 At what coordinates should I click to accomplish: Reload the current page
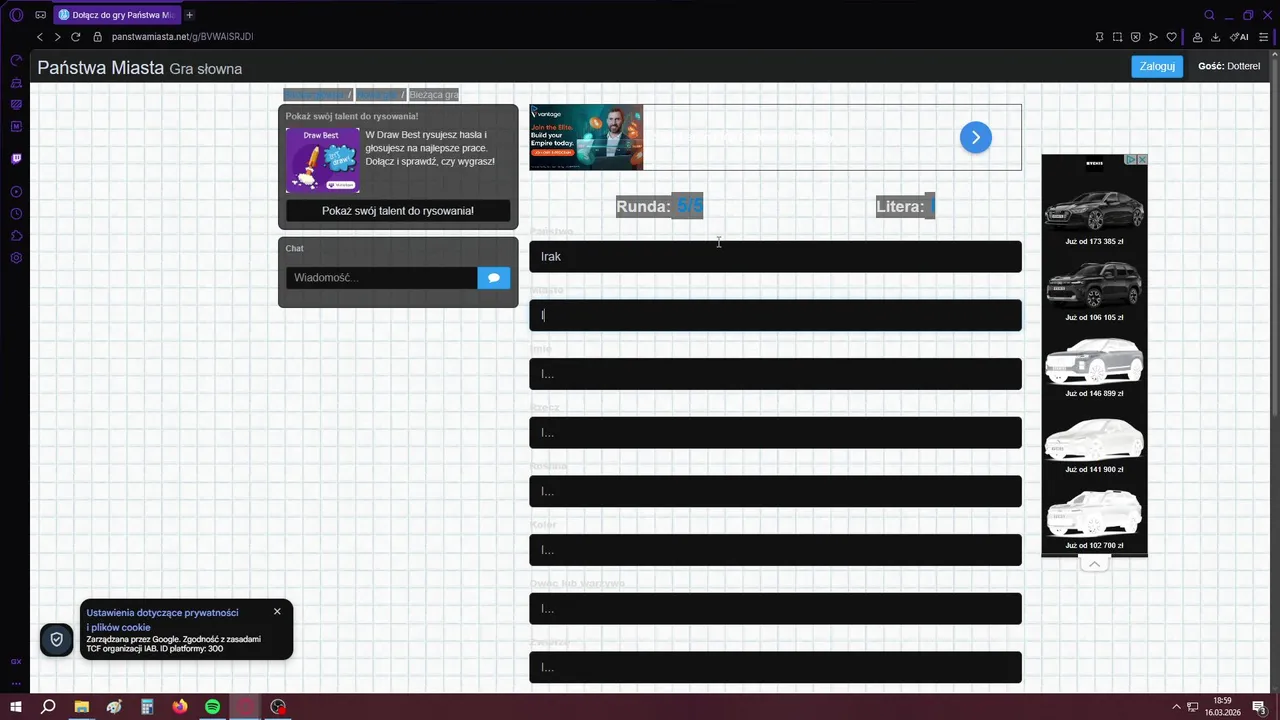pyautogui.click(x=75, y=37)
